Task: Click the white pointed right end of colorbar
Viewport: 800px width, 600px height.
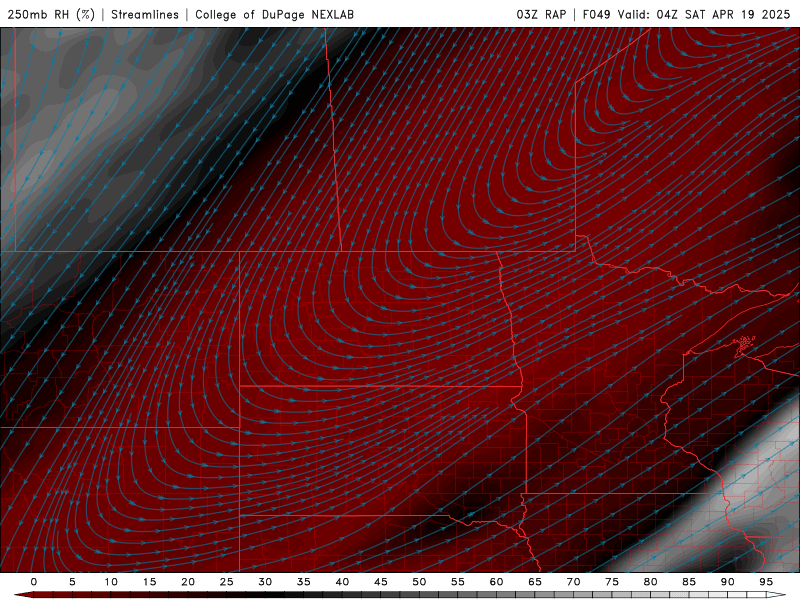Action: tap(776, 595)
